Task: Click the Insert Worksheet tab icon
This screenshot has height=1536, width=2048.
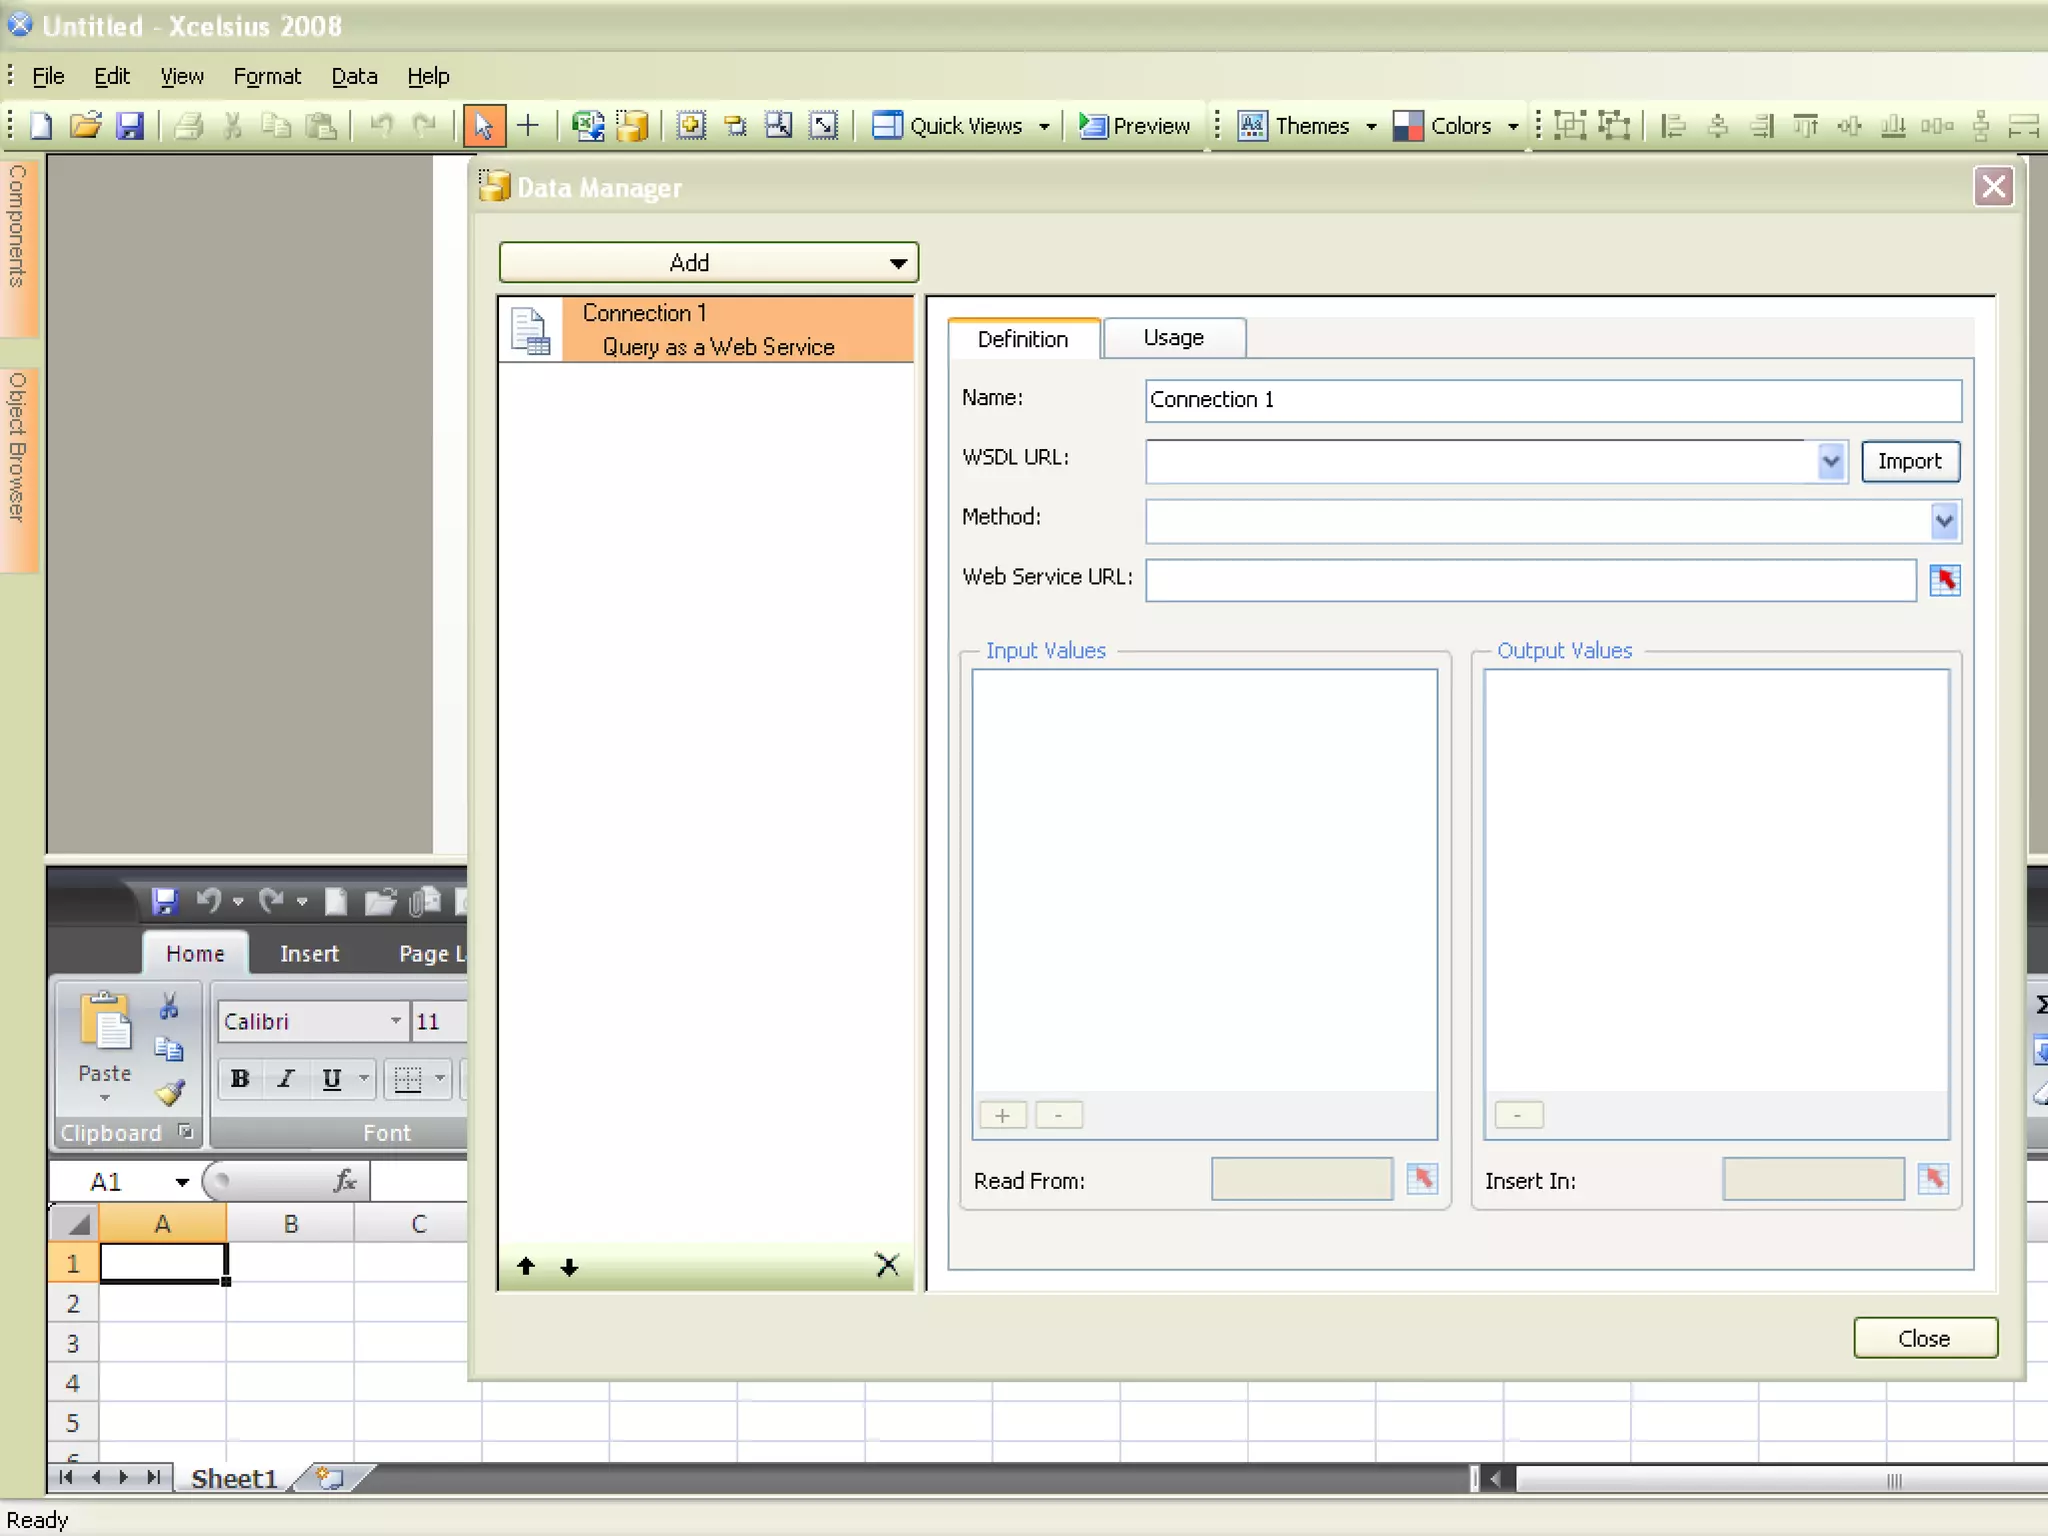Action: coord(329,1477)
